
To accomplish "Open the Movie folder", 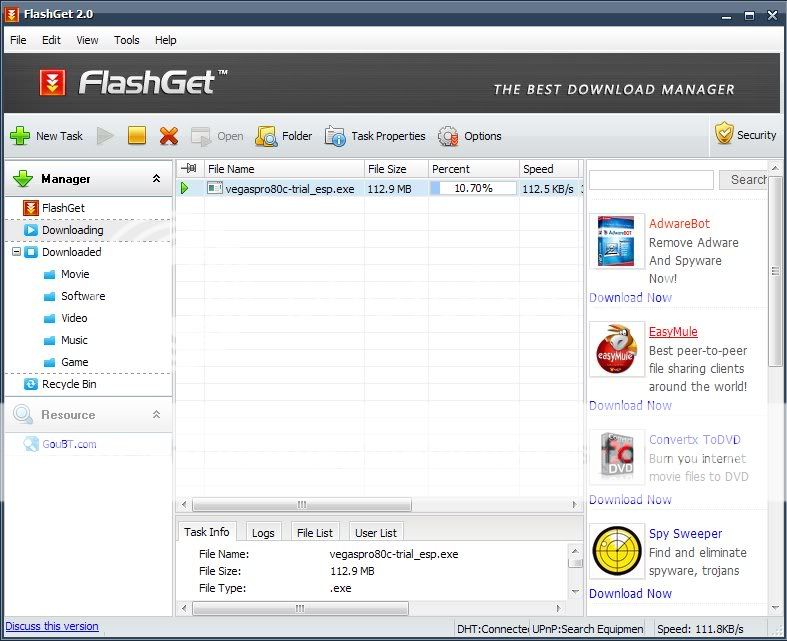I will [x=66, y=274].
